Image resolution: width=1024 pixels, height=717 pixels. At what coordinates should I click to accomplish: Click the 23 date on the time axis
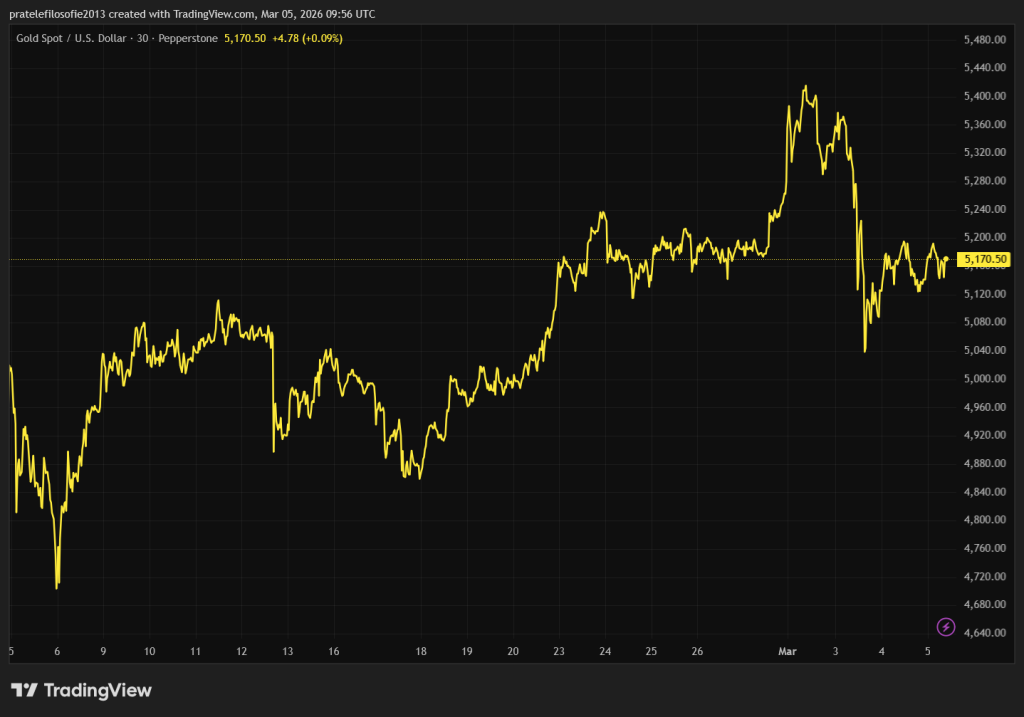click(559, 652)
